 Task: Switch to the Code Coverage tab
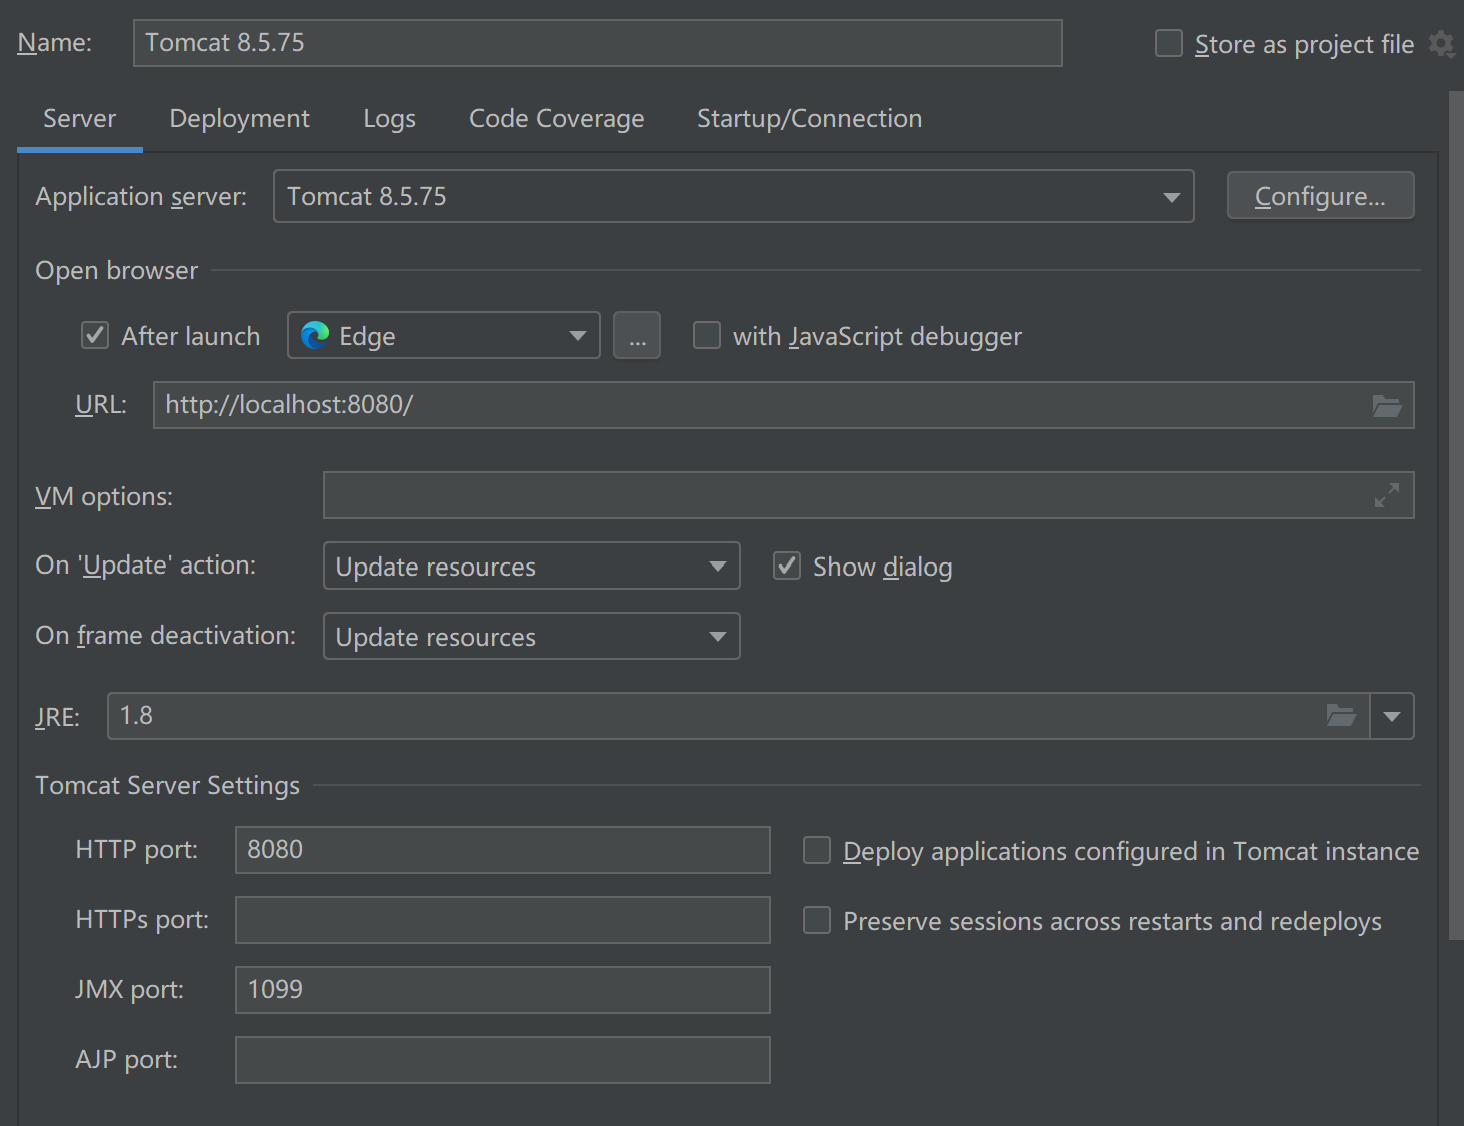coord(557,119)
